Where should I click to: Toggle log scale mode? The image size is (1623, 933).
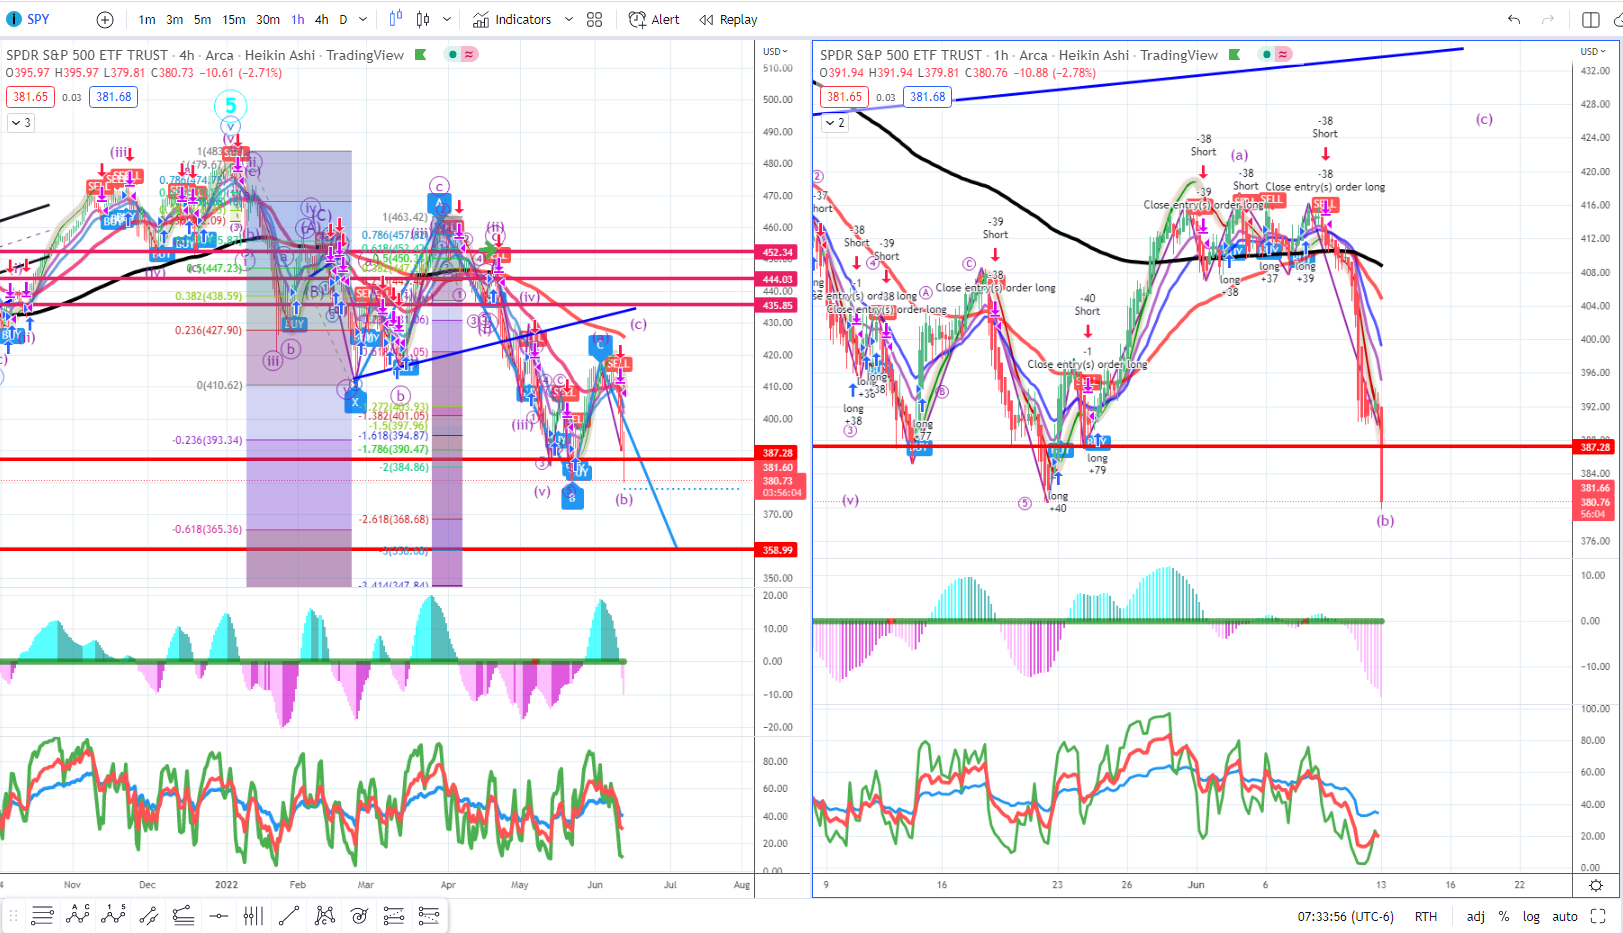click(x=1531, y=916)
